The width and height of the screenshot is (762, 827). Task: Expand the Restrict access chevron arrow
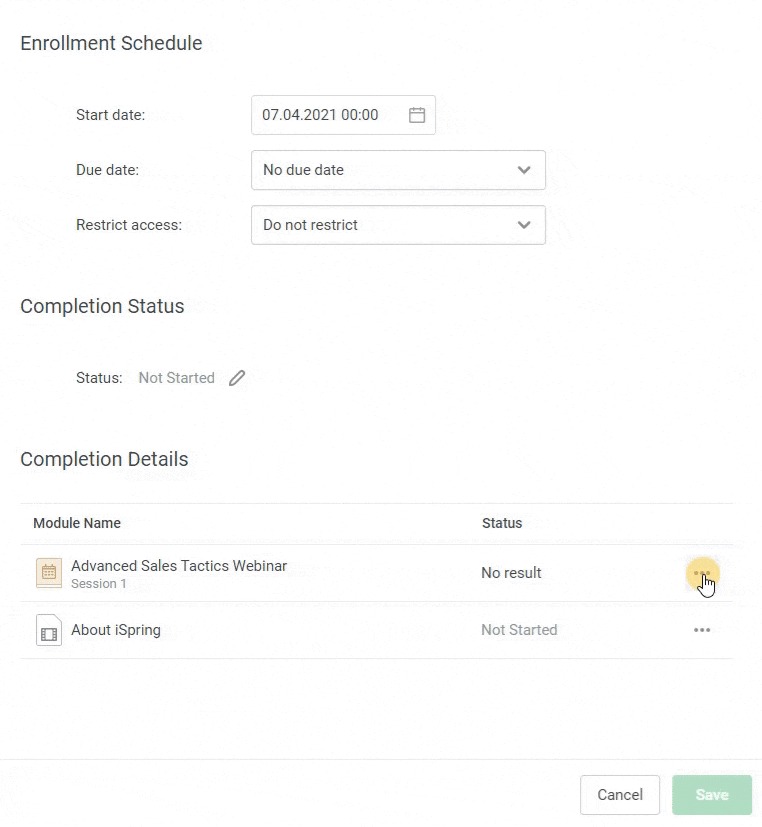pos(524,225)
